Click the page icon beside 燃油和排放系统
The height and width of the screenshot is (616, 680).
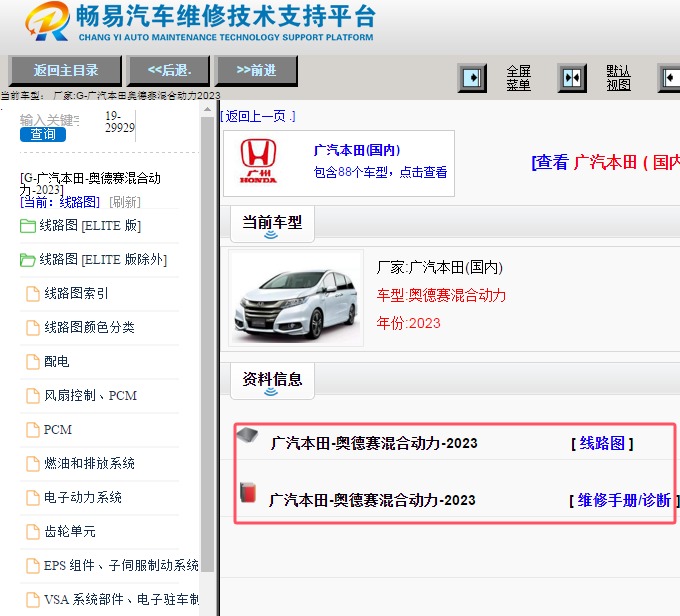click(33, 463)
